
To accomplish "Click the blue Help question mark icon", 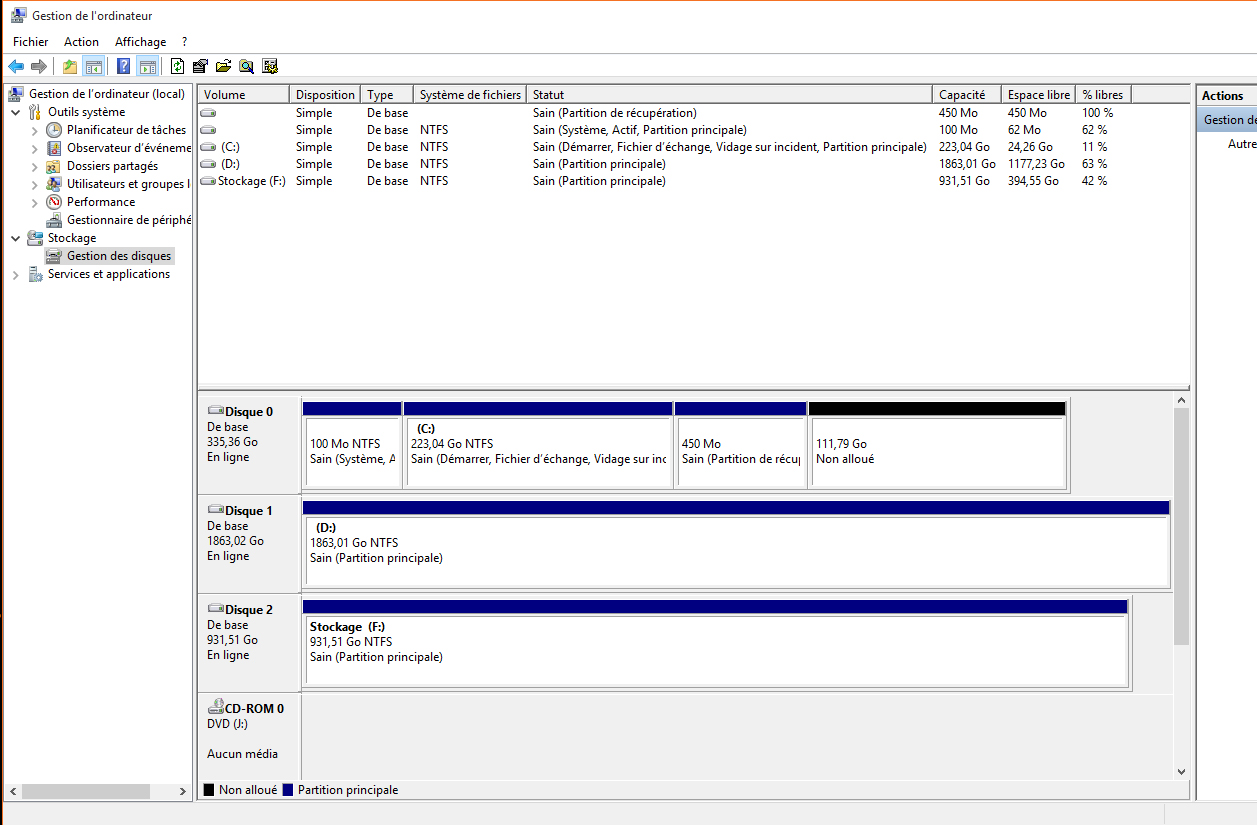I will point(123,67).
